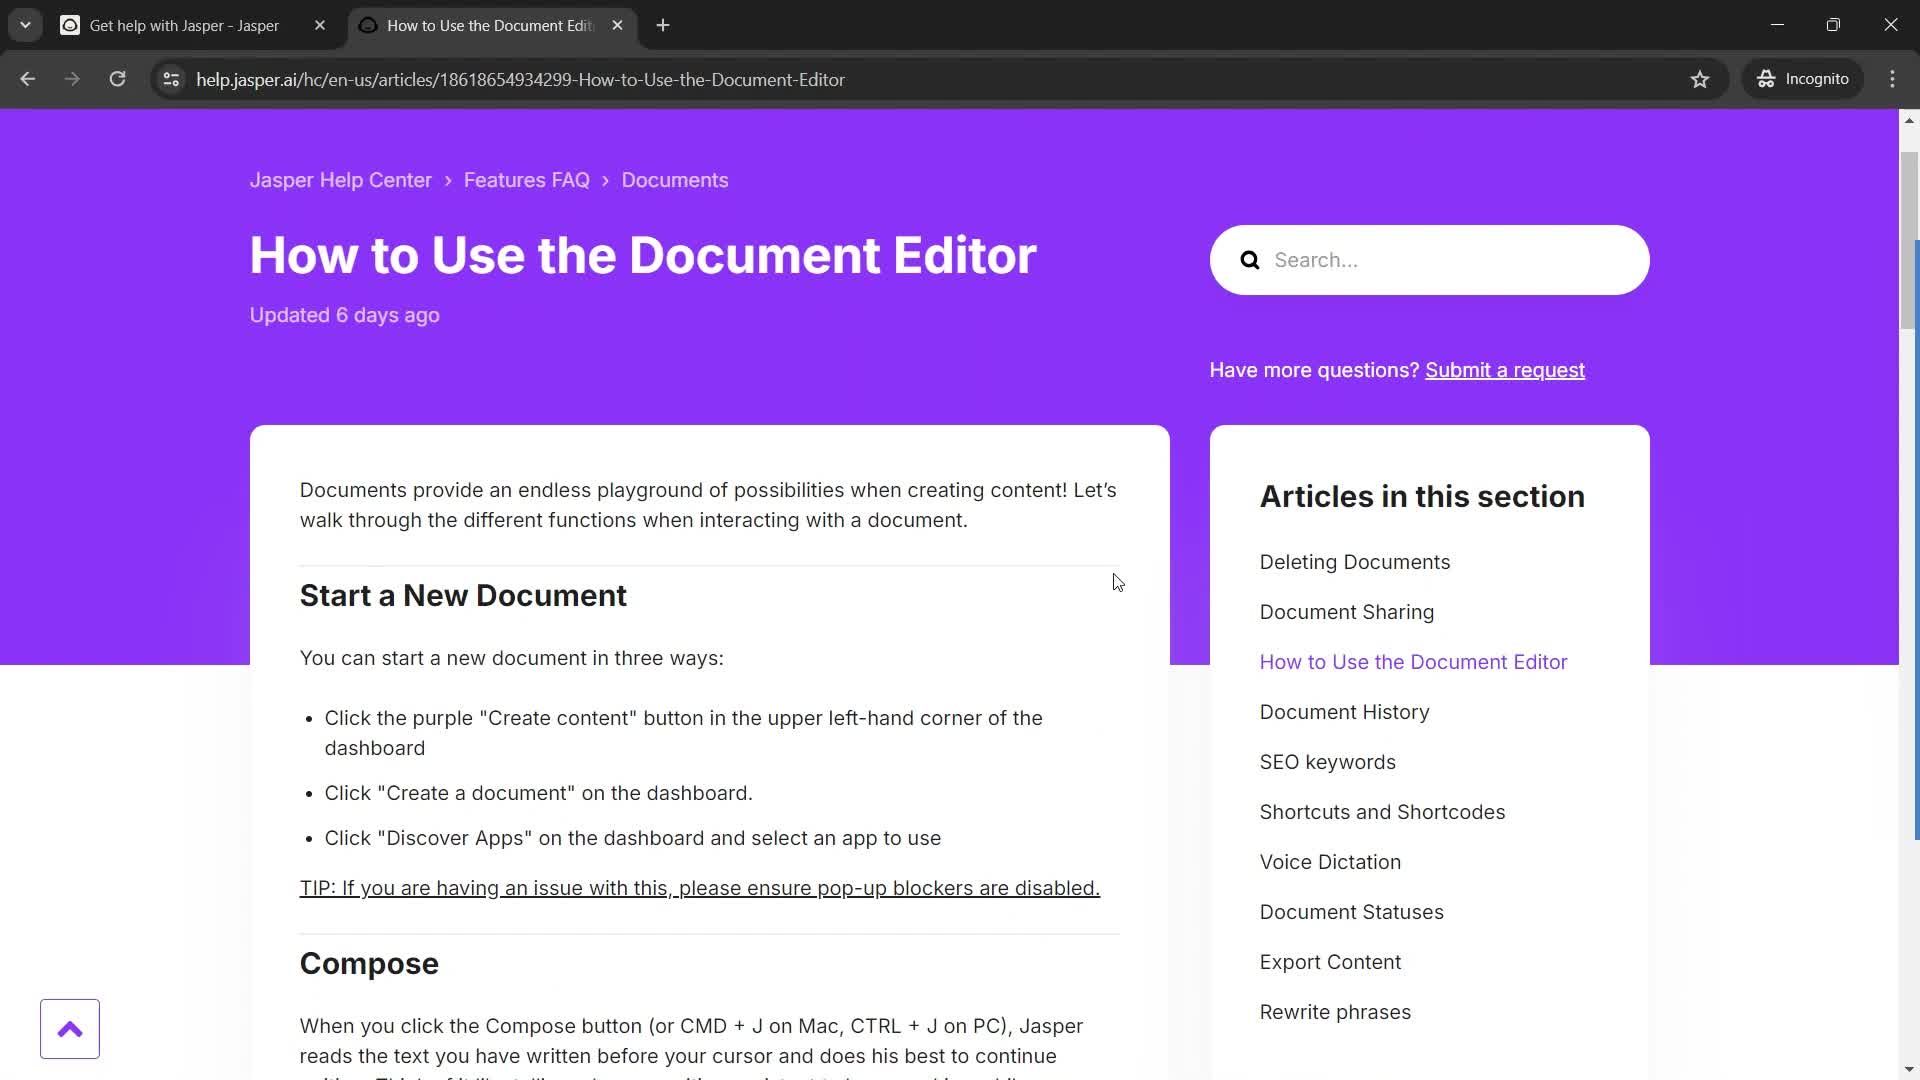Click the Search input field
The image size is (1920, 1080).
pos(1430,260)
